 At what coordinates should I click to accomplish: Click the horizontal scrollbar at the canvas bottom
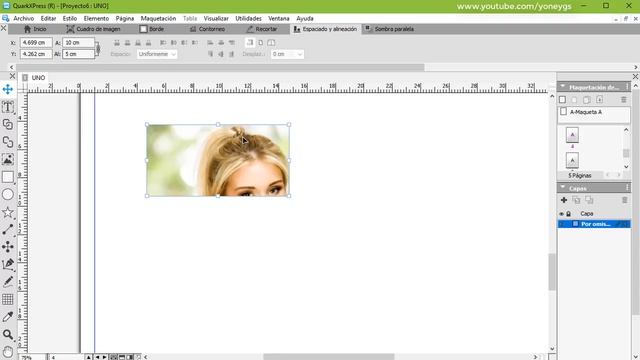point(329,357)
